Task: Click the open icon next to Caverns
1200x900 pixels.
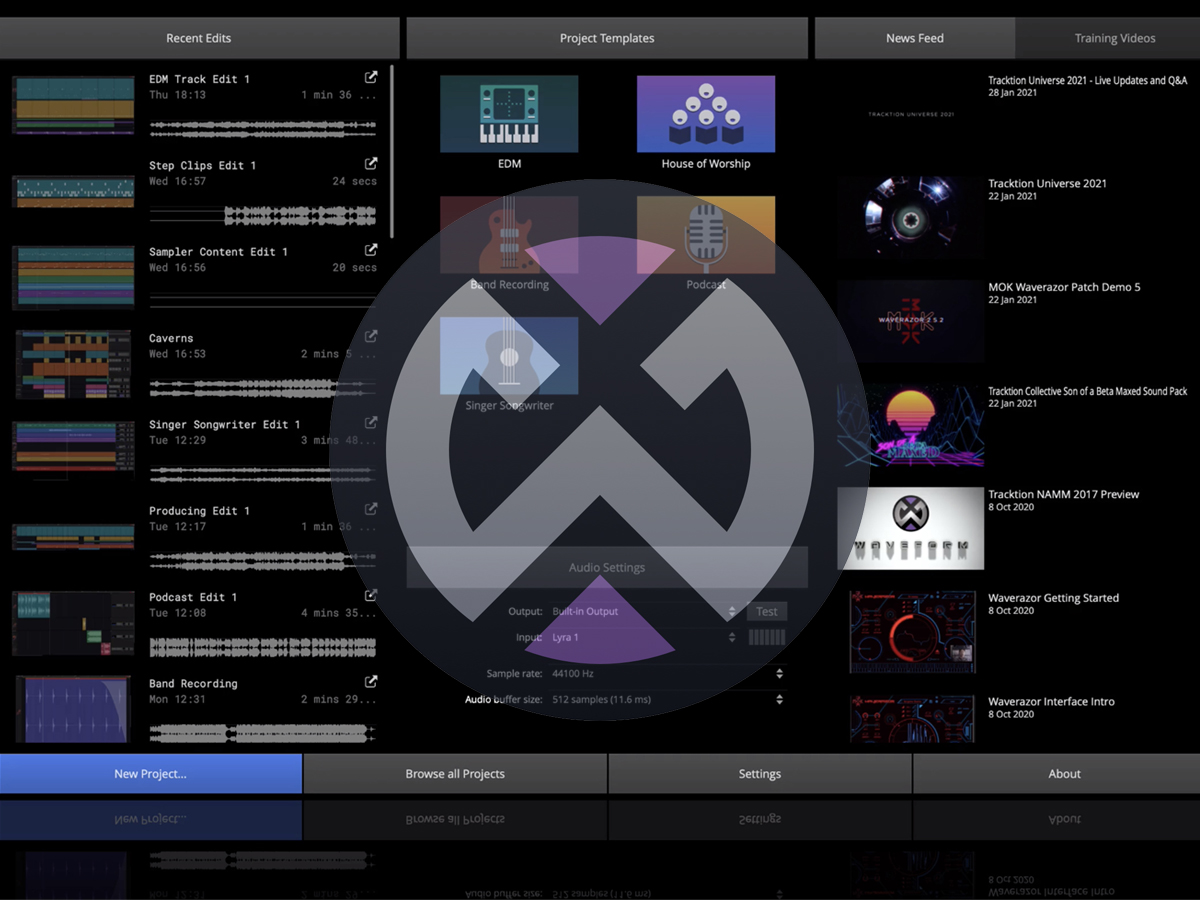Action: (x=370, y=335)
